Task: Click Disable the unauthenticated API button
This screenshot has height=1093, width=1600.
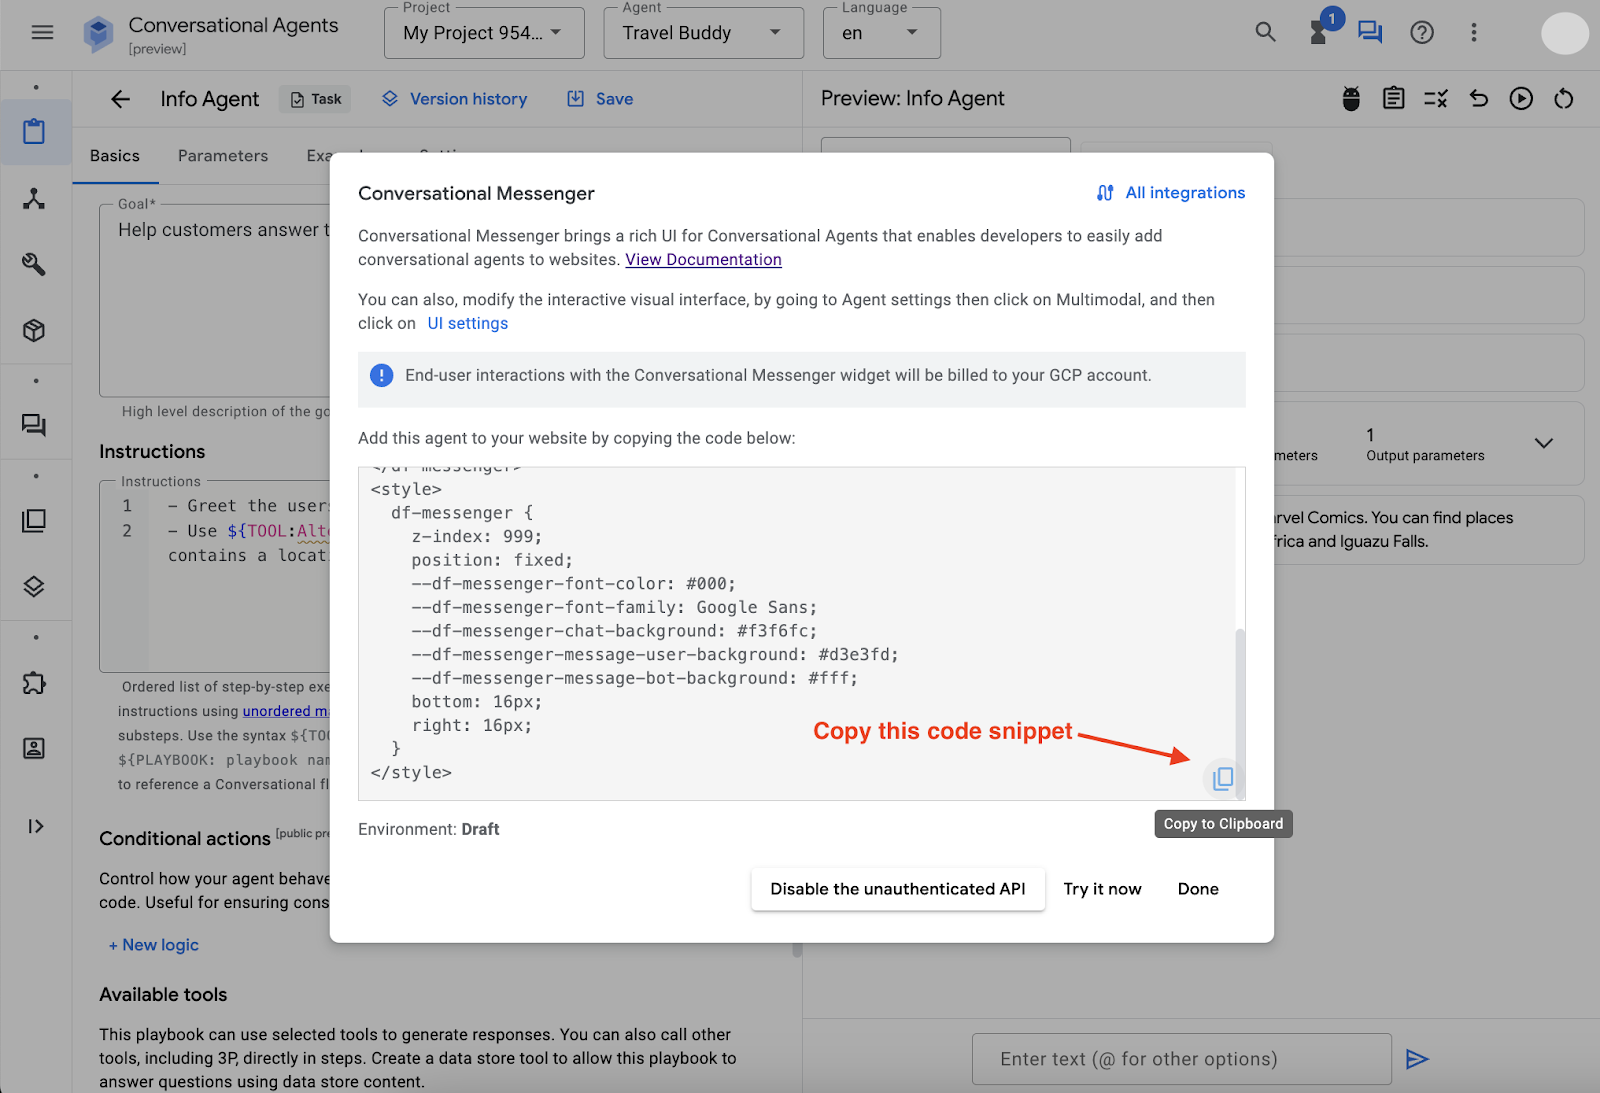Action: [x=897, y=889]
